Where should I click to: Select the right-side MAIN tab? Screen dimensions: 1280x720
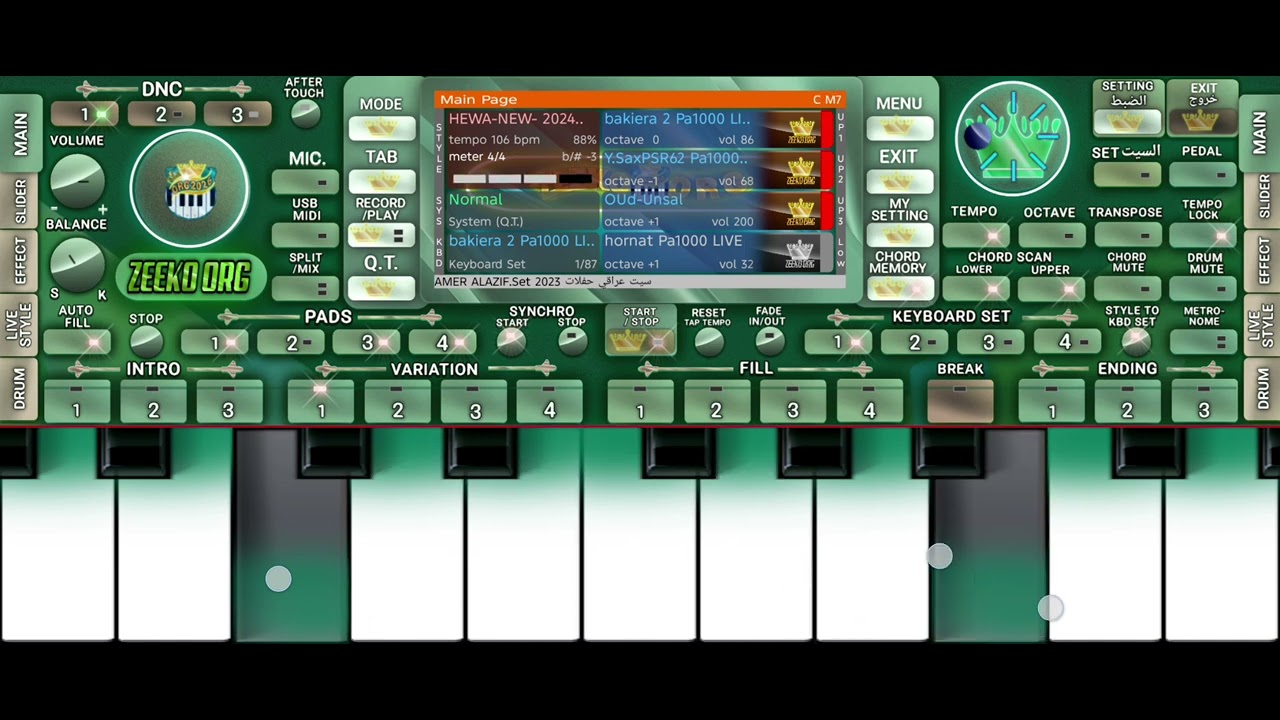coord(1260,133)
